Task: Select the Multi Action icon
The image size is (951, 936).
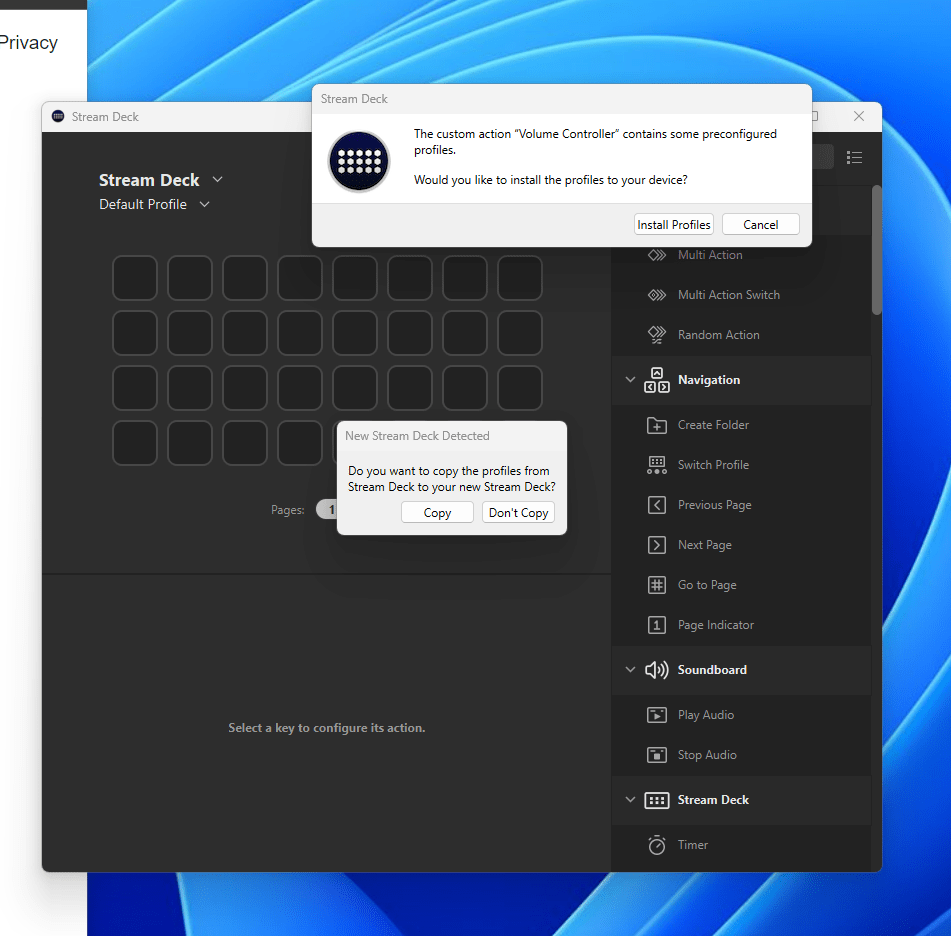Action: (x=657, y=255)
